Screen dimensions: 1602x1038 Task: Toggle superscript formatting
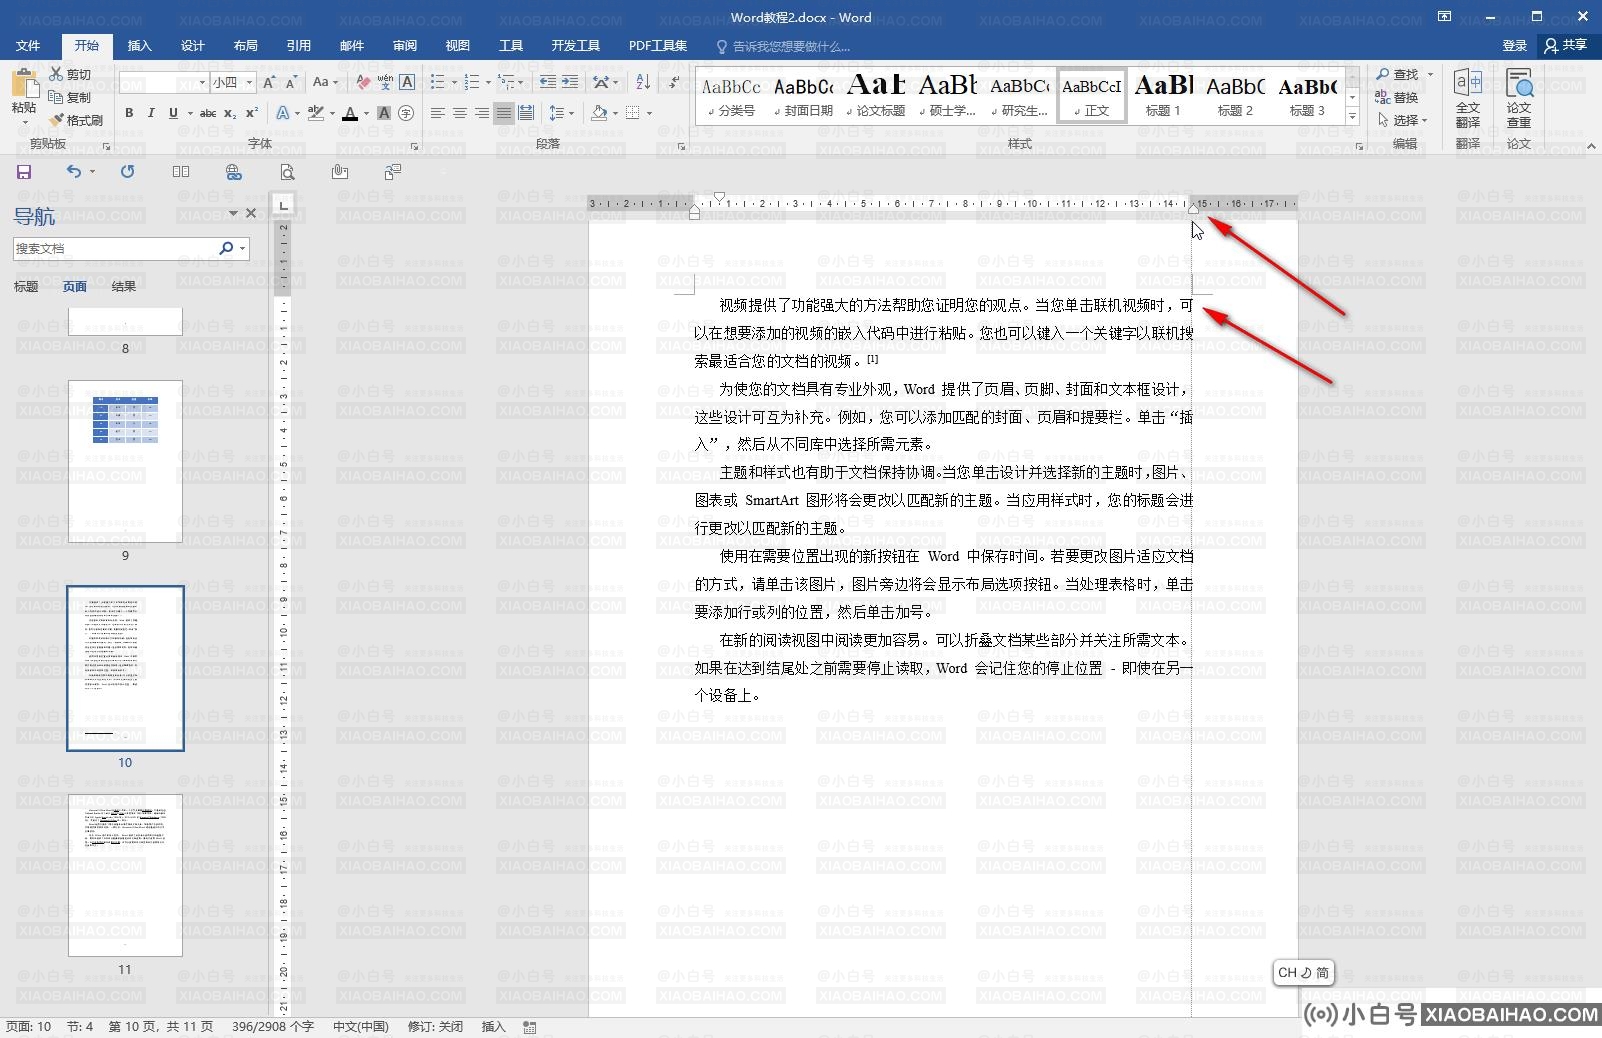coord(252,113)
